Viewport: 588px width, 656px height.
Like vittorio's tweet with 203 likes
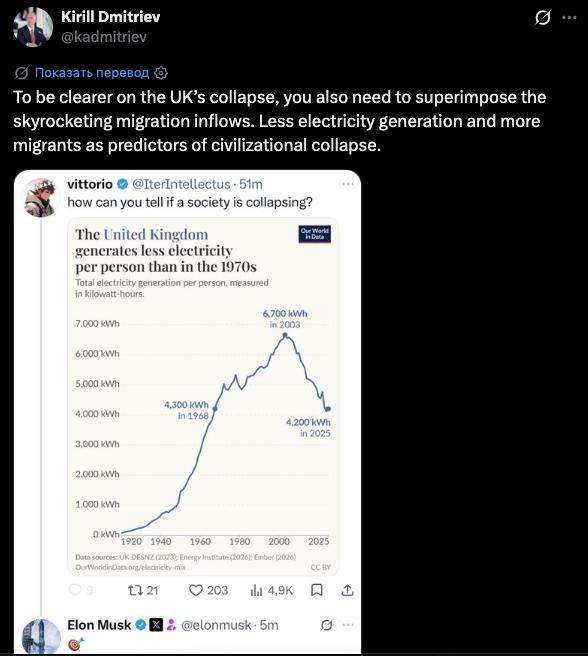pyautogui.click(x=208, y=590)
